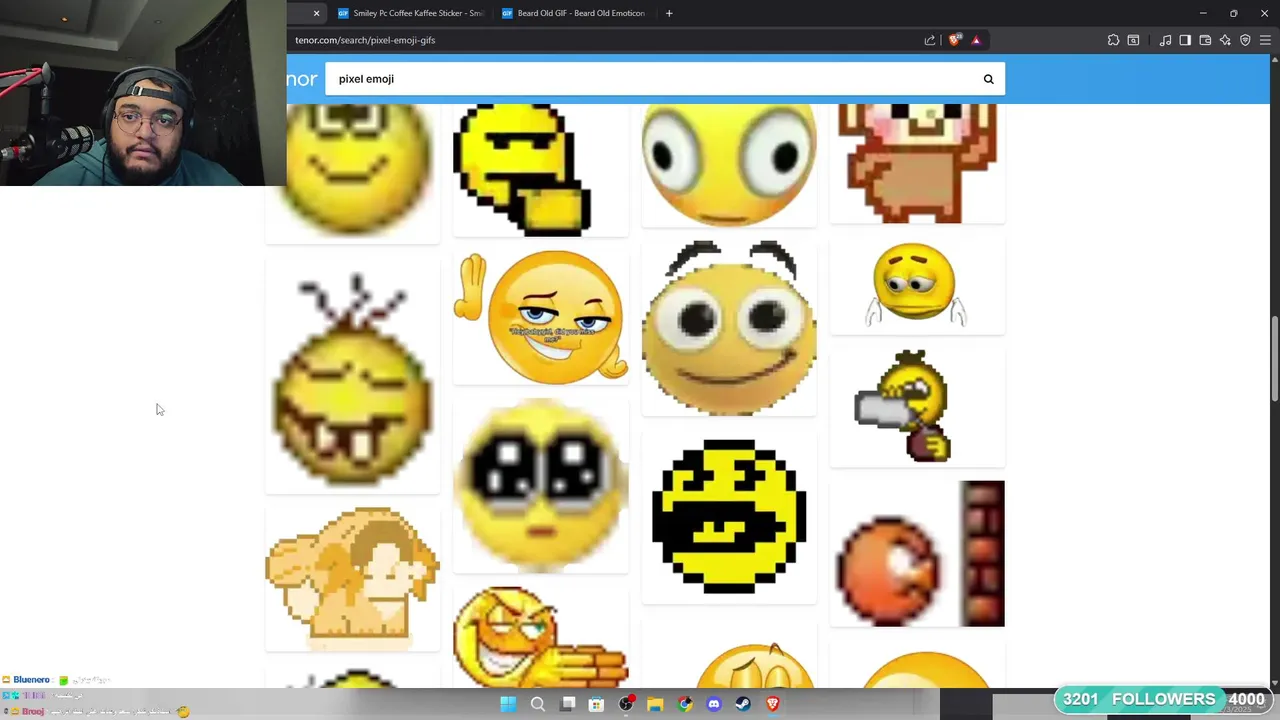Open the sparkly black-eyed pleading emoji GIF
1280x720 pixels.
click(540, 485)
